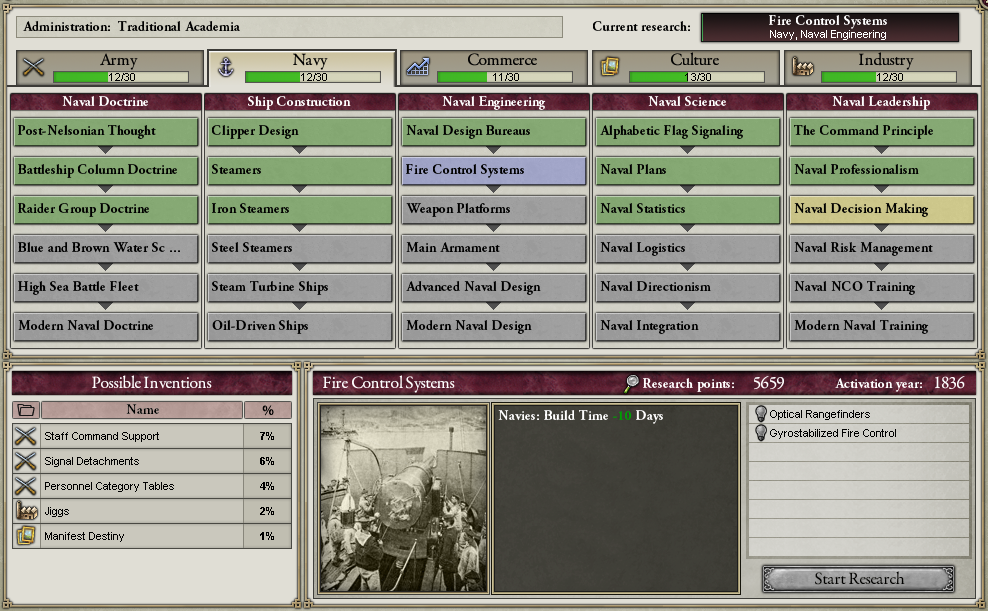988x611 pixels.
Task: Click the folder icon in Possible Inventions header
Action: [26, 410]
